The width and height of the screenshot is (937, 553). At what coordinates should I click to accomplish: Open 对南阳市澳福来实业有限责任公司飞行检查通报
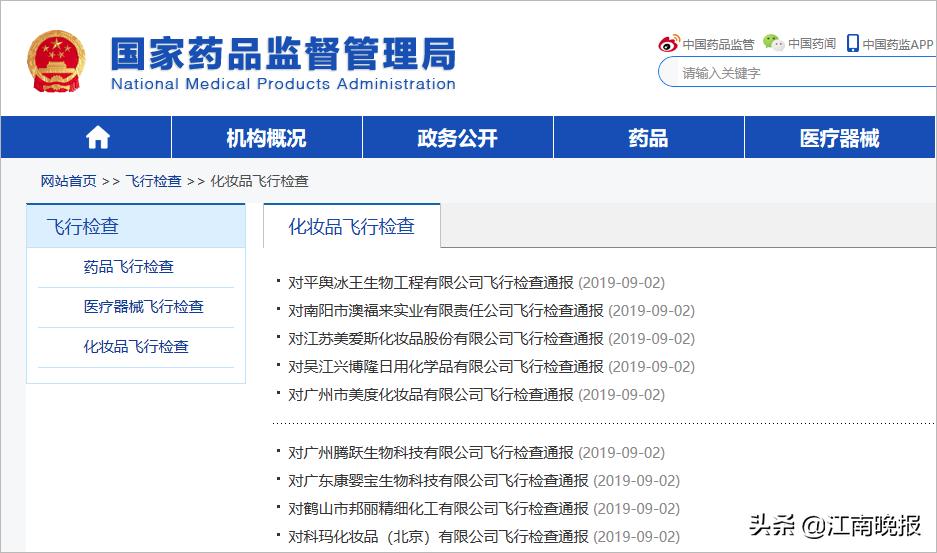click(445, 310)
